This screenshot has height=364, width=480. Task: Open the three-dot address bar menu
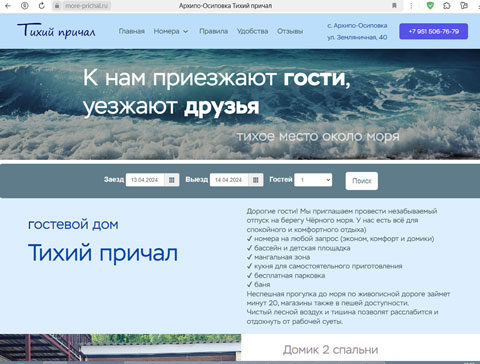point(411,6)
